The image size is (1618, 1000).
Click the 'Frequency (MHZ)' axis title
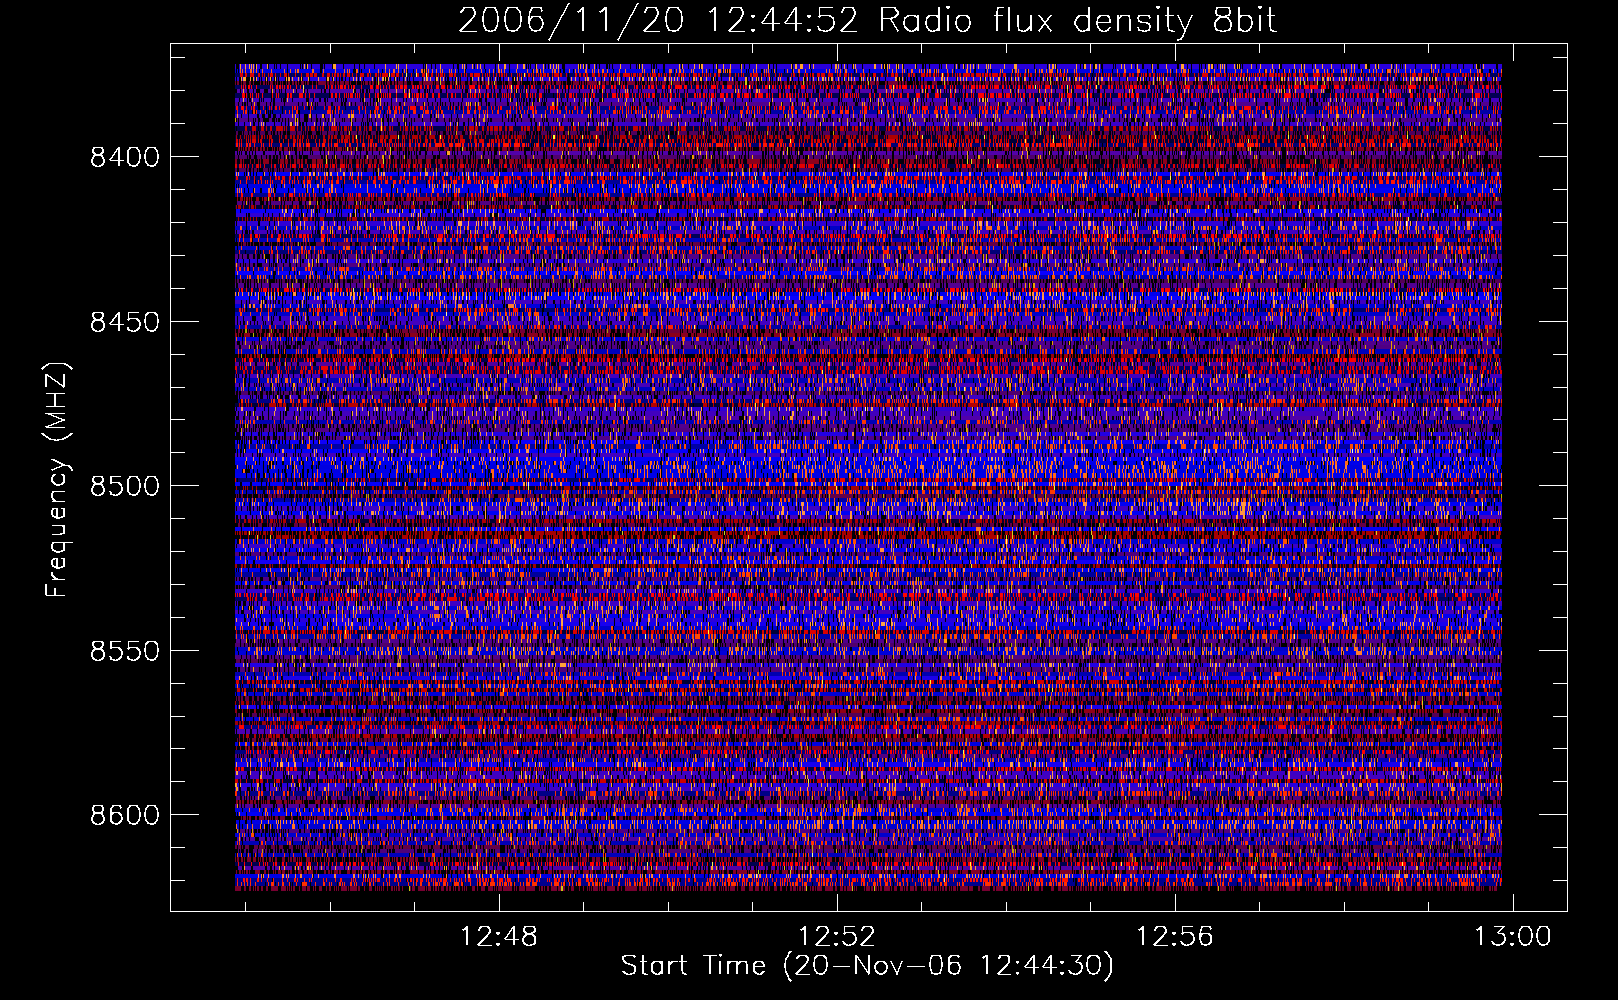[x=58, y=480]
